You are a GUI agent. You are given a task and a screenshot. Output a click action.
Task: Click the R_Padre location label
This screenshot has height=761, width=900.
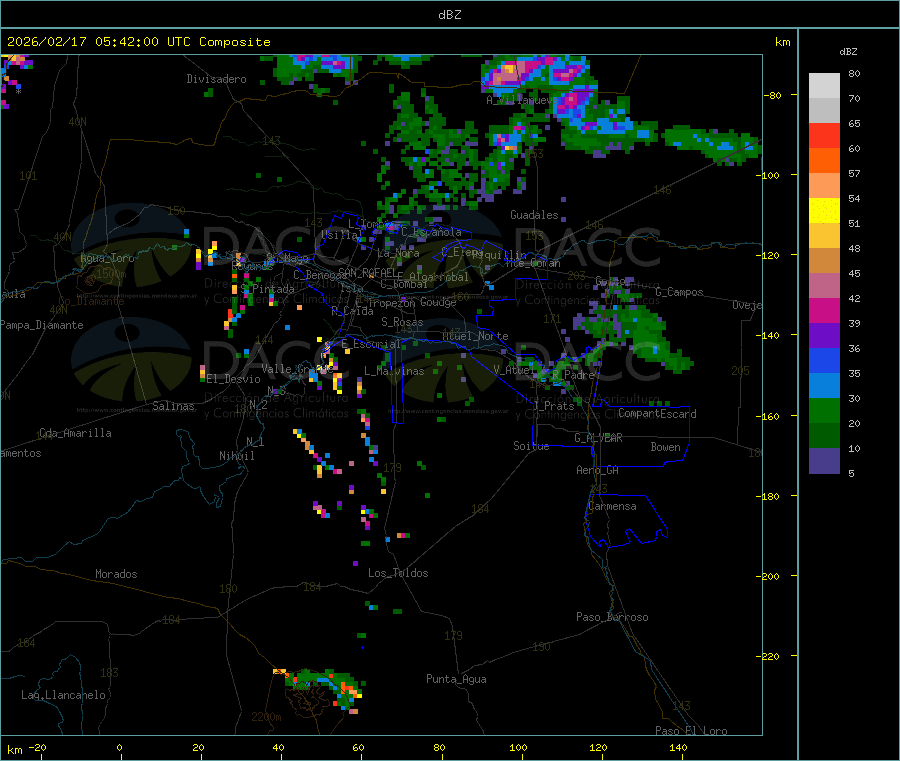(573, 375)
